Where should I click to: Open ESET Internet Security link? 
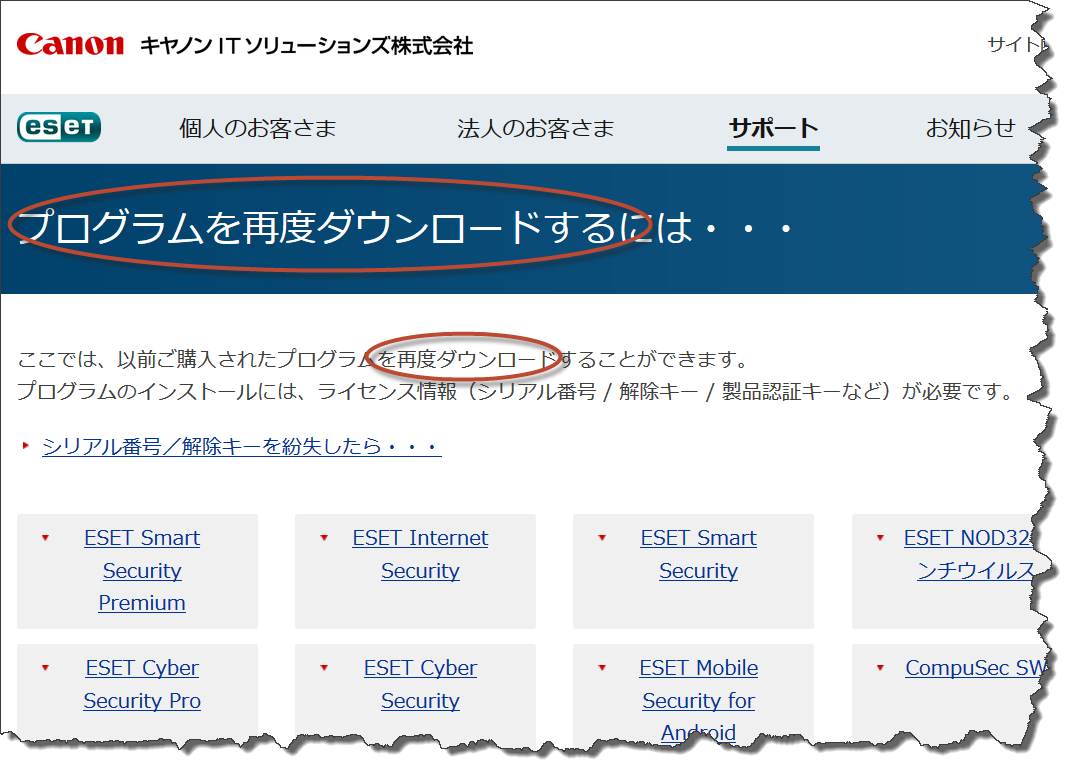[x=420, y=554]
